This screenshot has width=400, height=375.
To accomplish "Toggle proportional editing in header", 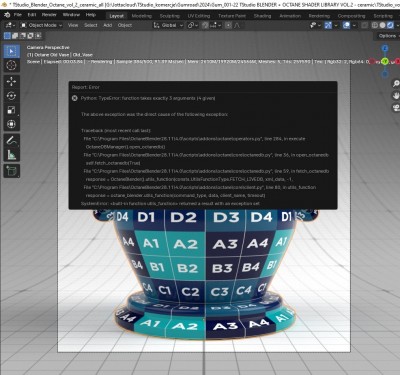I will click(x=228, y=25).
